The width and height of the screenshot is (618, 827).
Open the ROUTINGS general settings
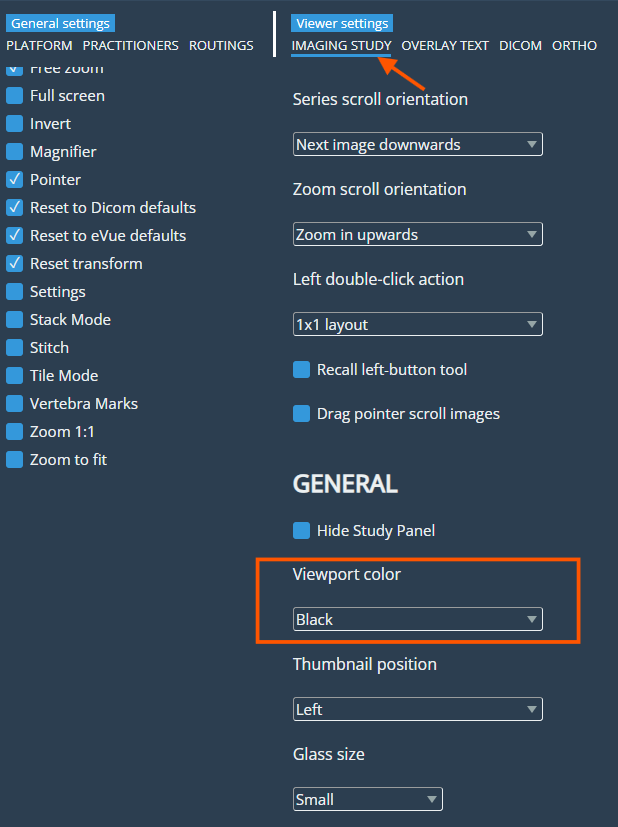pos(221,46)
